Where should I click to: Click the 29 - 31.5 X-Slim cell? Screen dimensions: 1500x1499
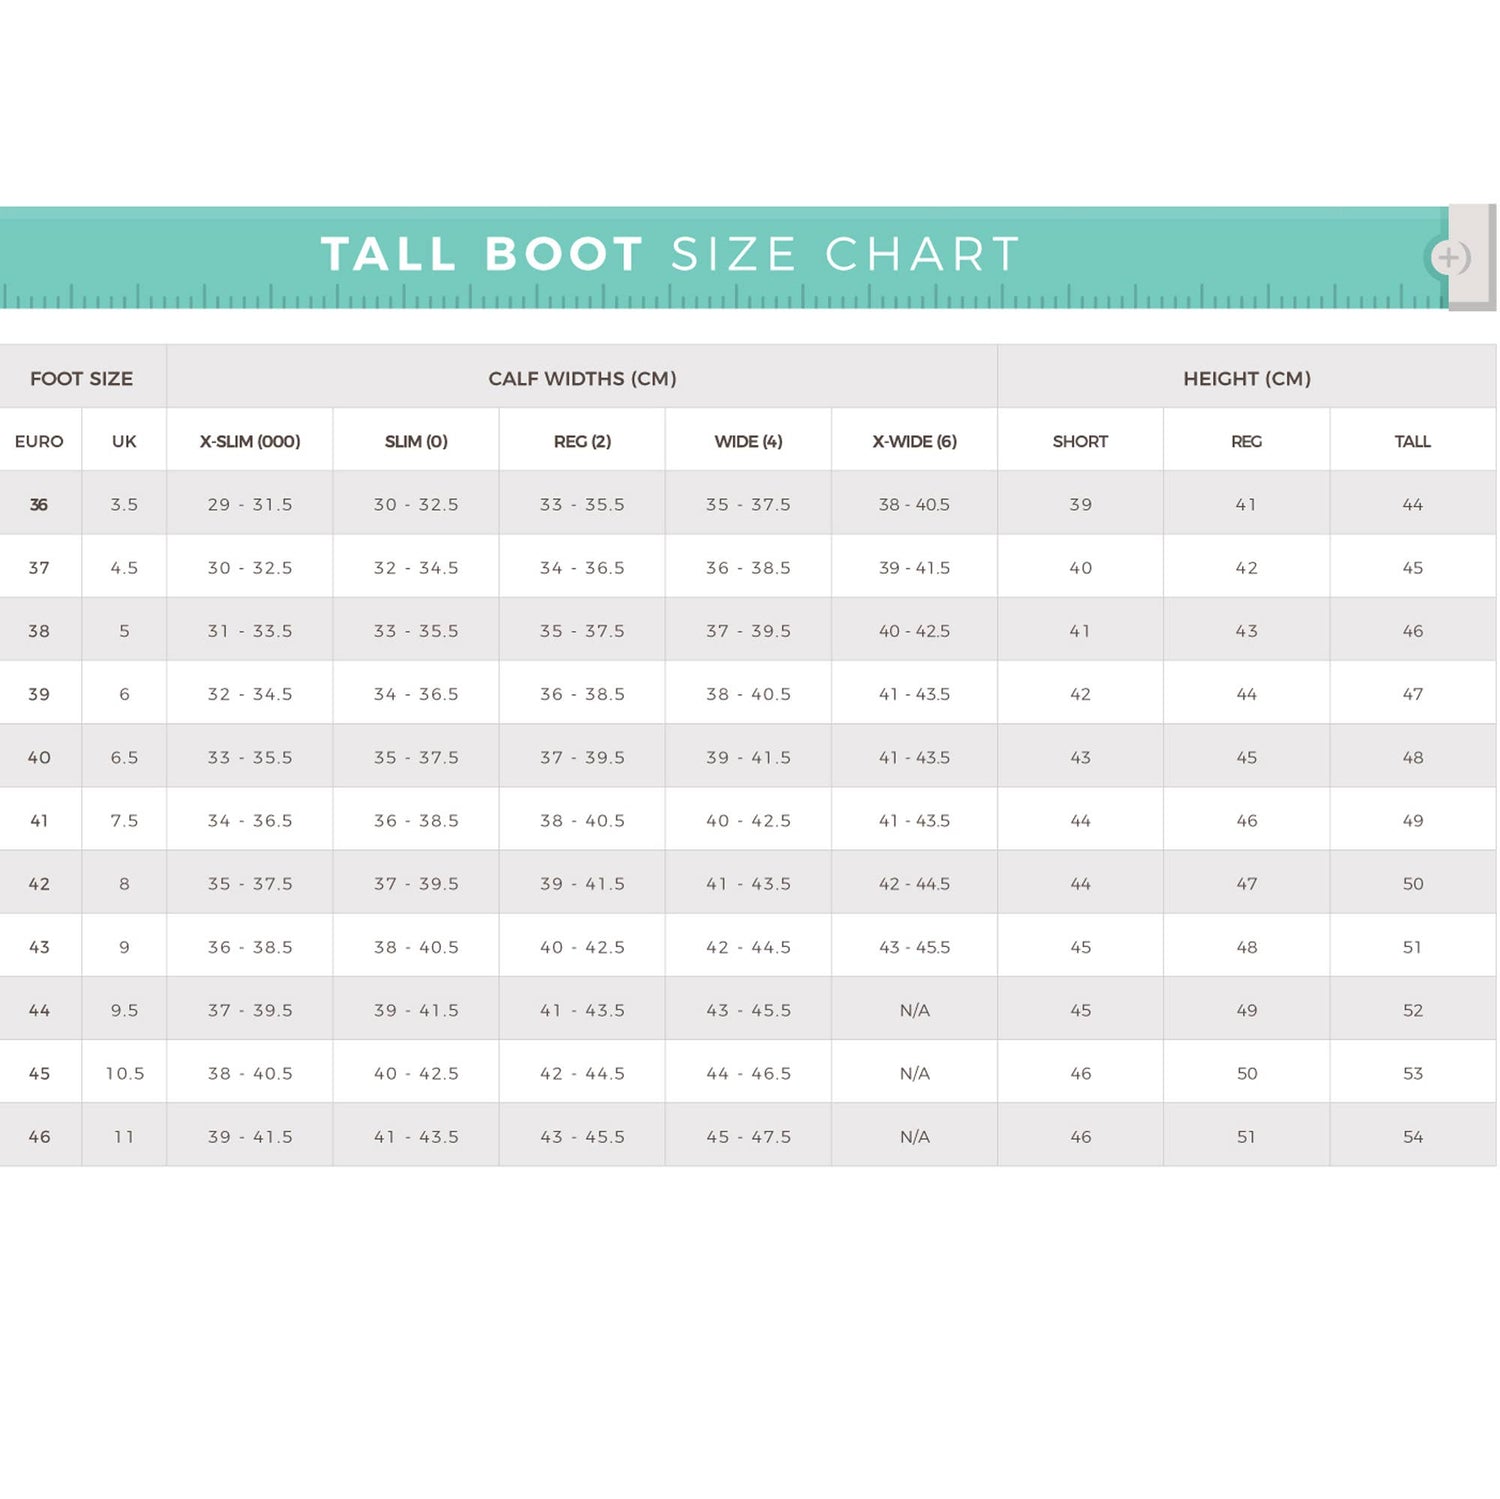pyautogui.click(x=251, y=505)
